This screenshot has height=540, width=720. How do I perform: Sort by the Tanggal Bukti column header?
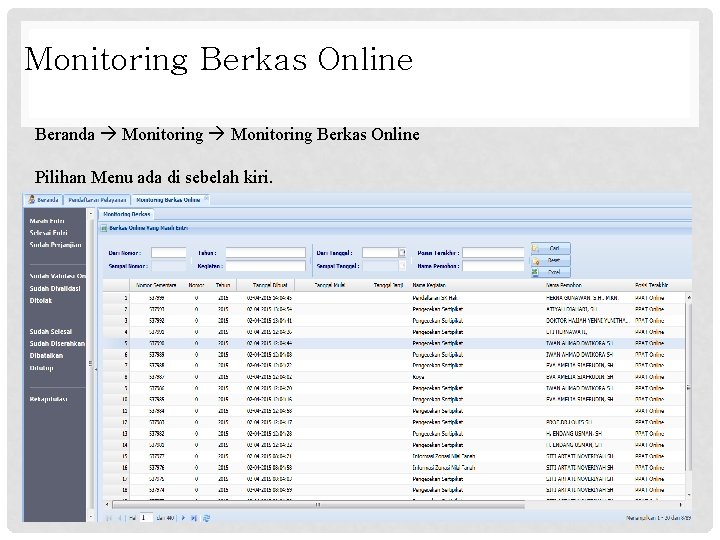[x=330, y=285]
